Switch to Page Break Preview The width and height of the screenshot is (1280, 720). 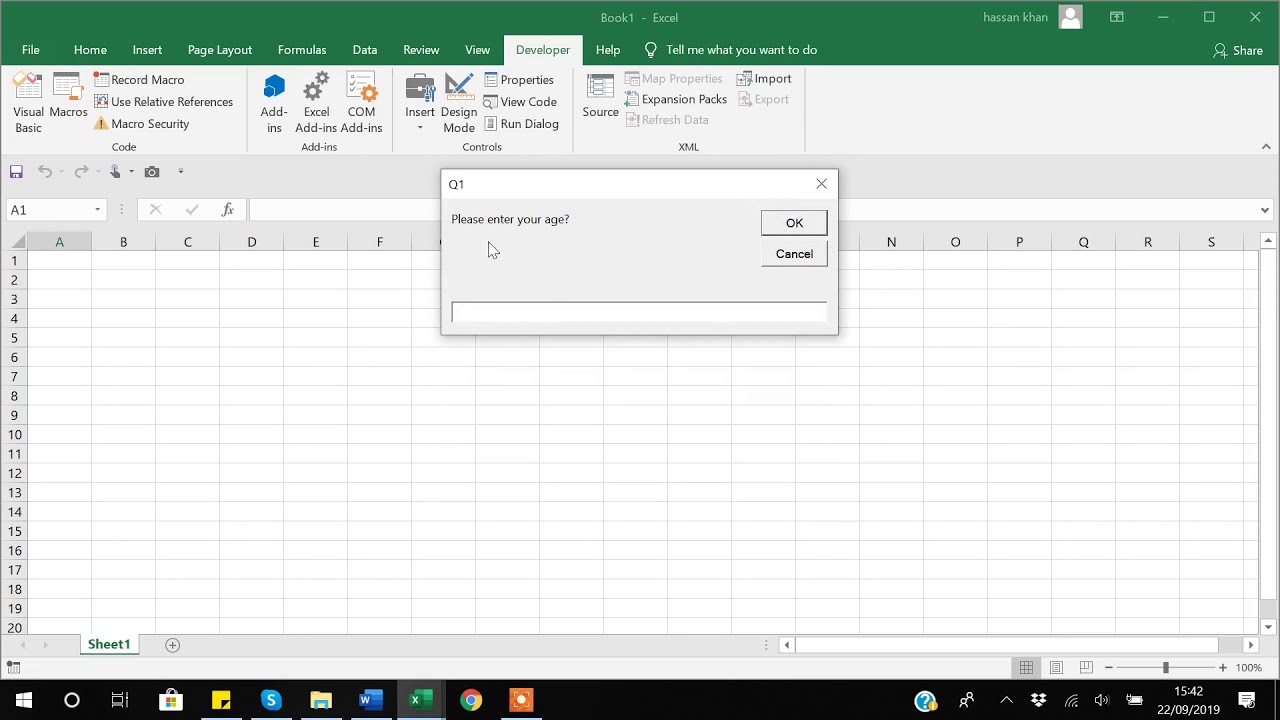(x=1086, y=667)
